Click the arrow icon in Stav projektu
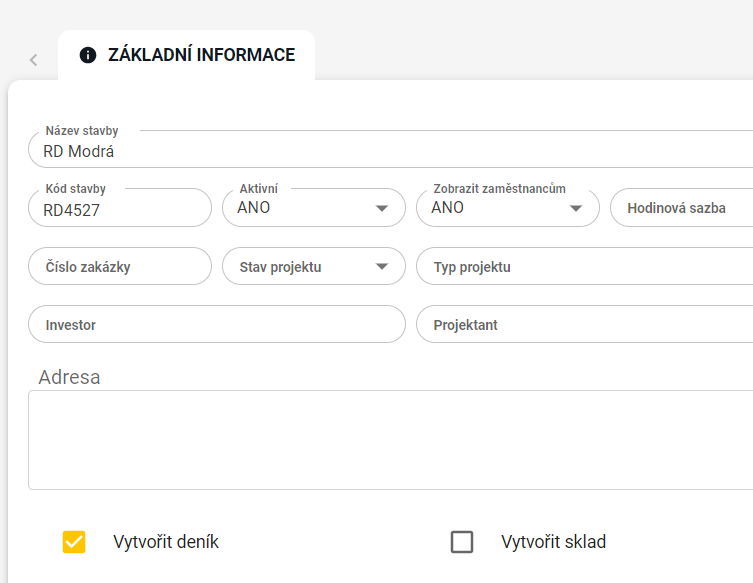Viewport: 753px width, 583px height. pyautogui.click(x=382, y=267)
